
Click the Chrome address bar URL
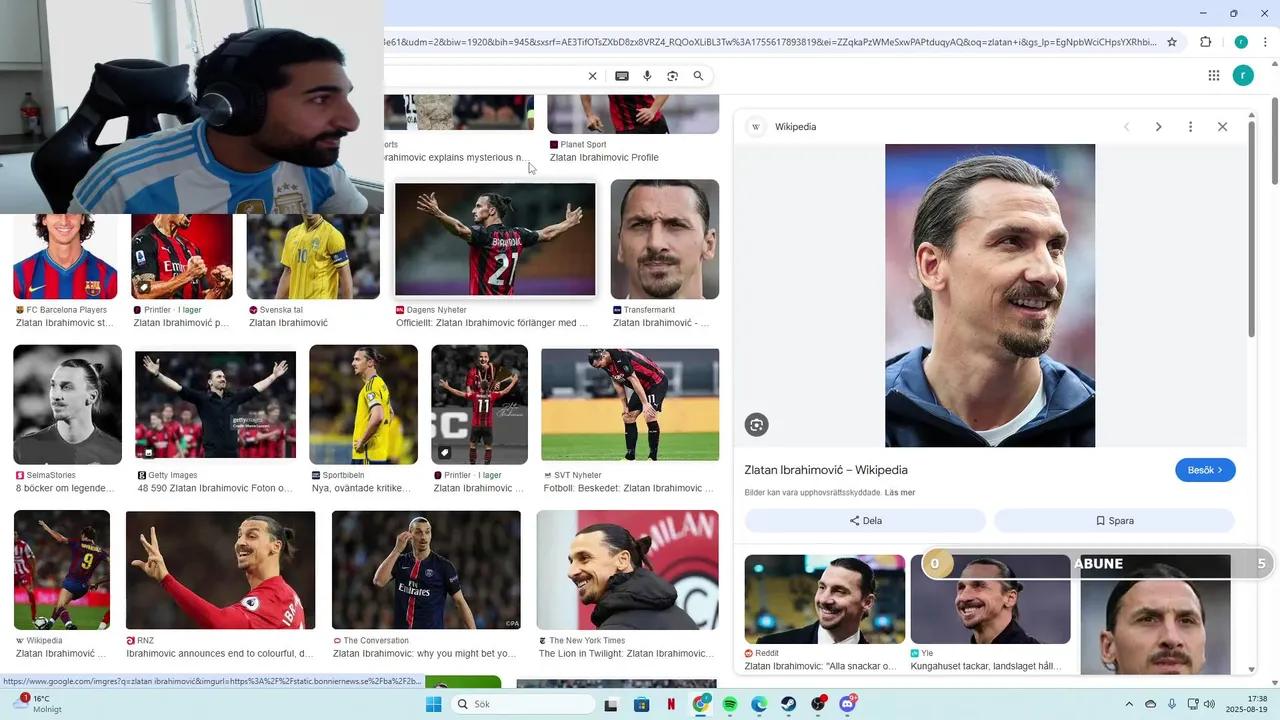(x=770, y=42)
